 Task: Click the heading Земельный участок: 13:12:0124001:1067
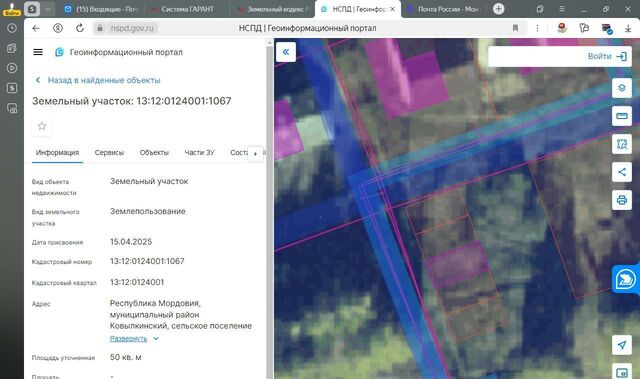tap(132, 101)
